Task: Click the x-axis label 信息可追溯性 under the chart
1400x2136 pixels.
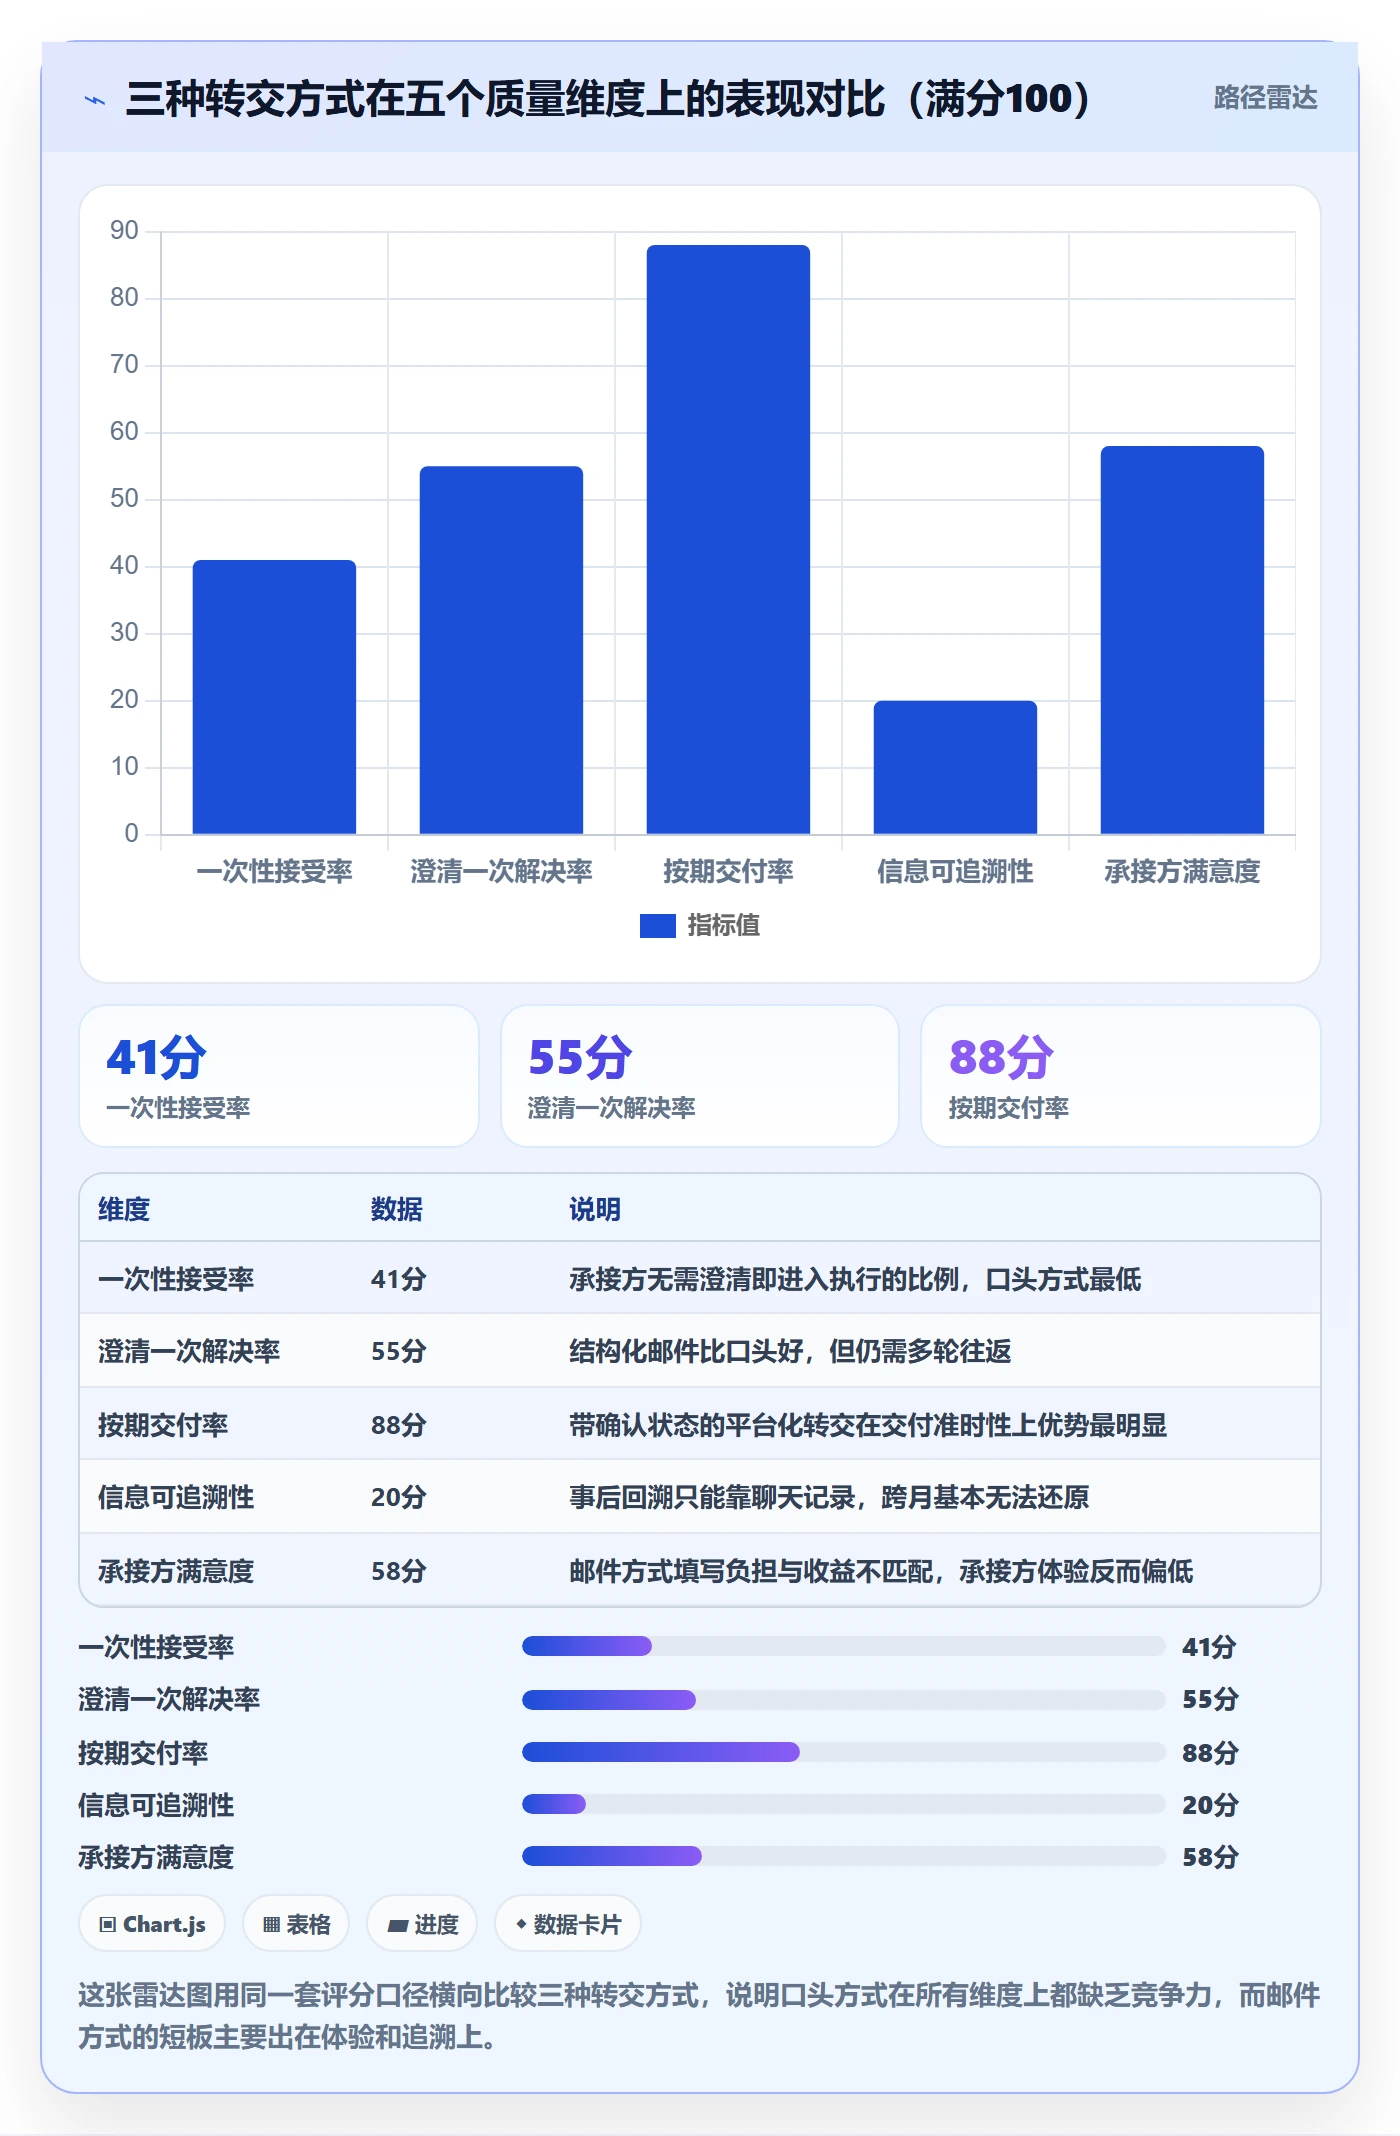Action: click(x=955, y=871)
